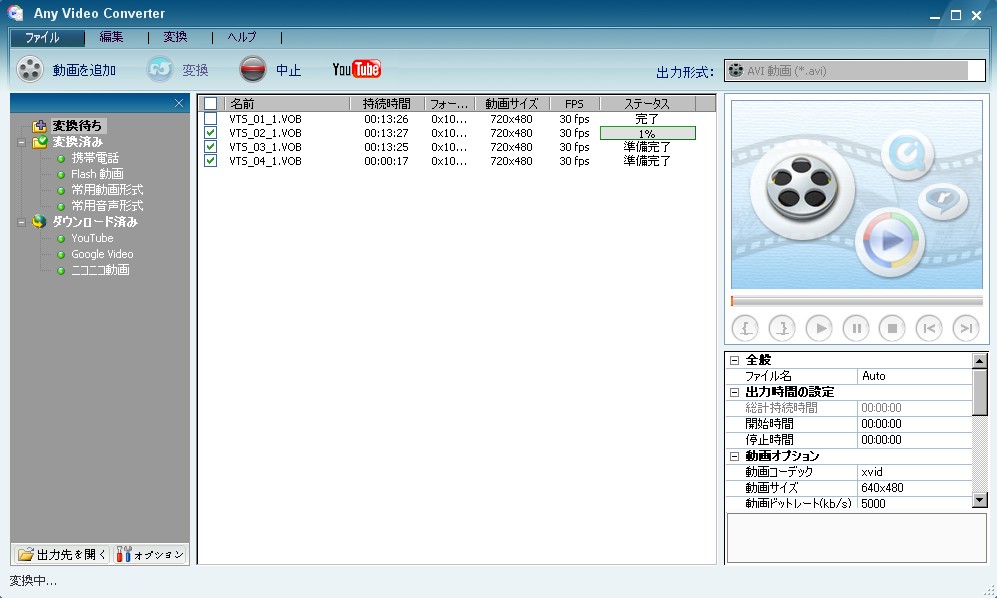The image size is (997, 598).
Task: Play the preview video
Action: click(x=819, y=328)
